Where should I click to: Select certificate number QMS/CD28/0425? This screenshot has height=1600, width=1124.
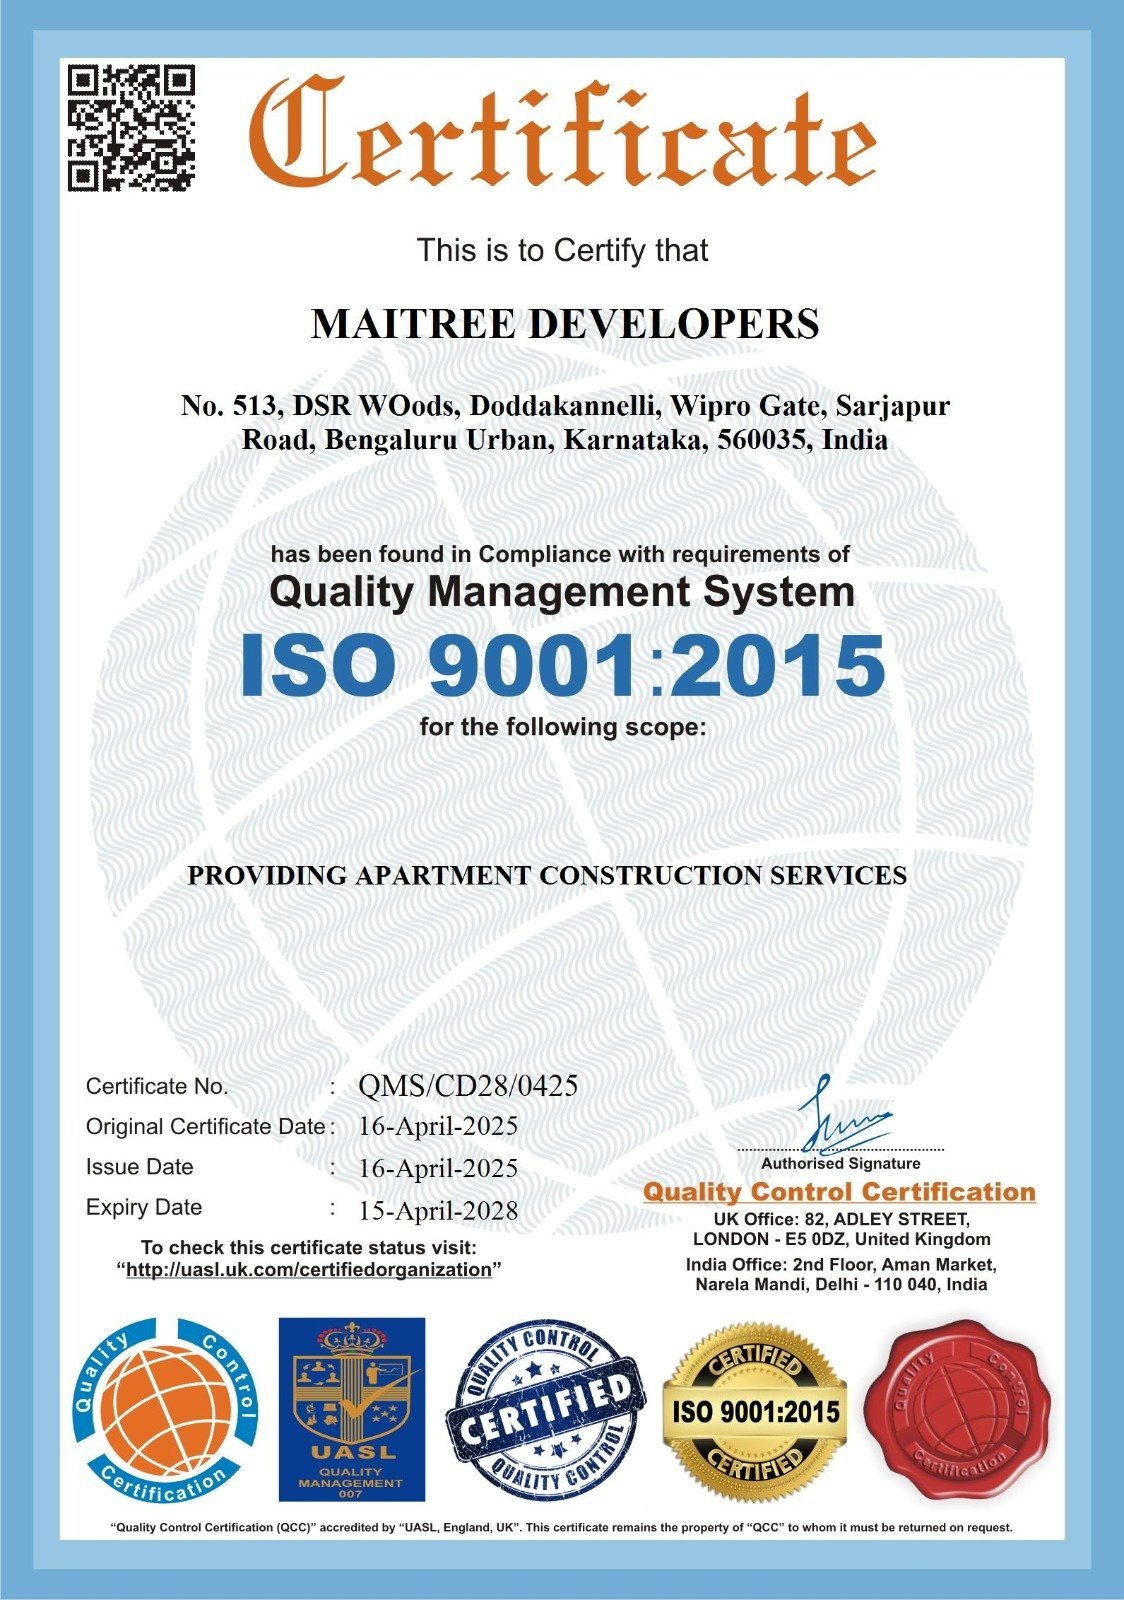[x=468, y=1086]
